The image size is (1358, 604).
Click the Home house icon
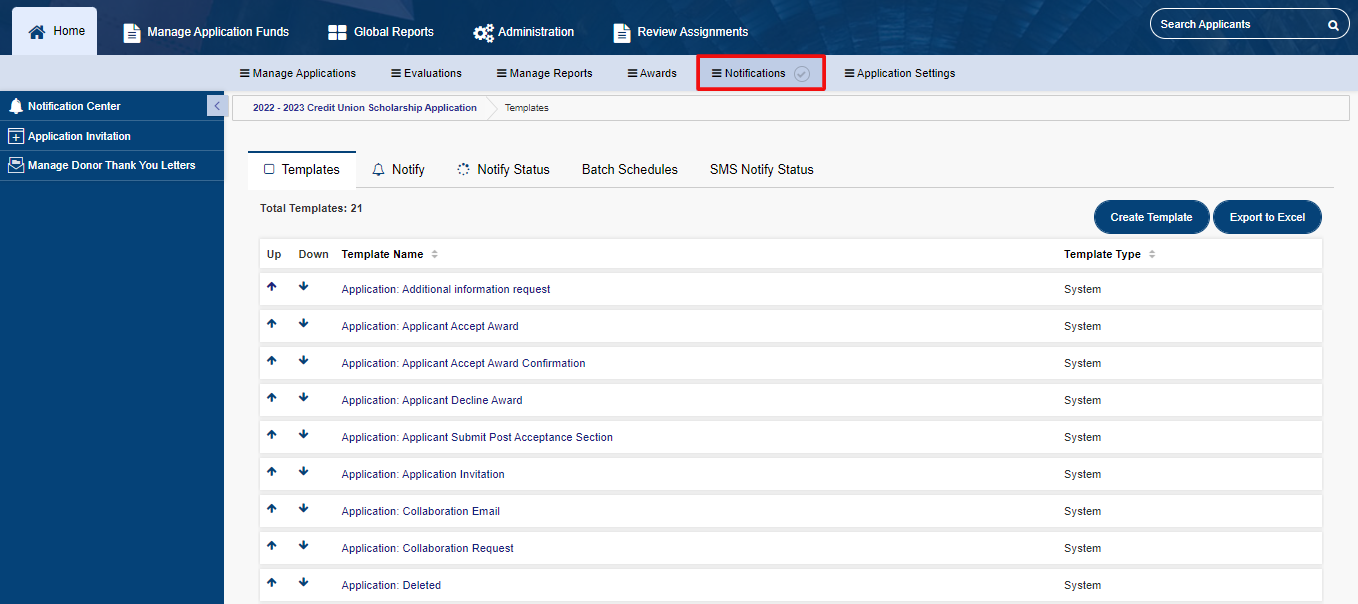(x=37, y=32)
